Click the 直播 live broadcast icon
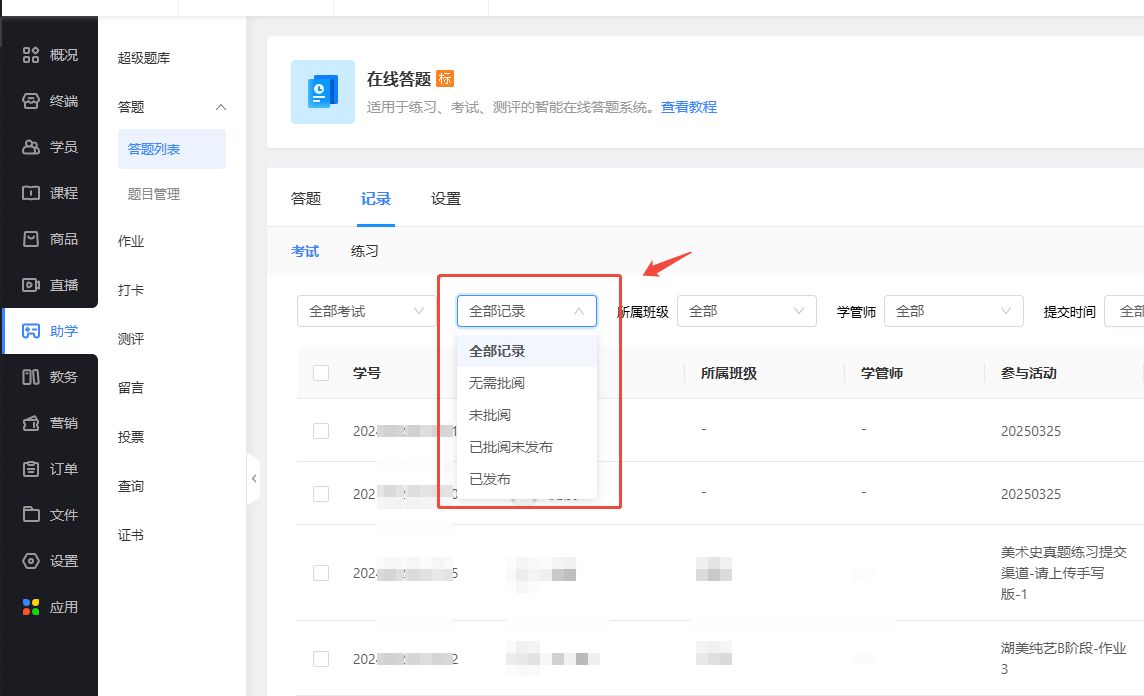This screenshot has height=696, width=1144. point(31,285)
